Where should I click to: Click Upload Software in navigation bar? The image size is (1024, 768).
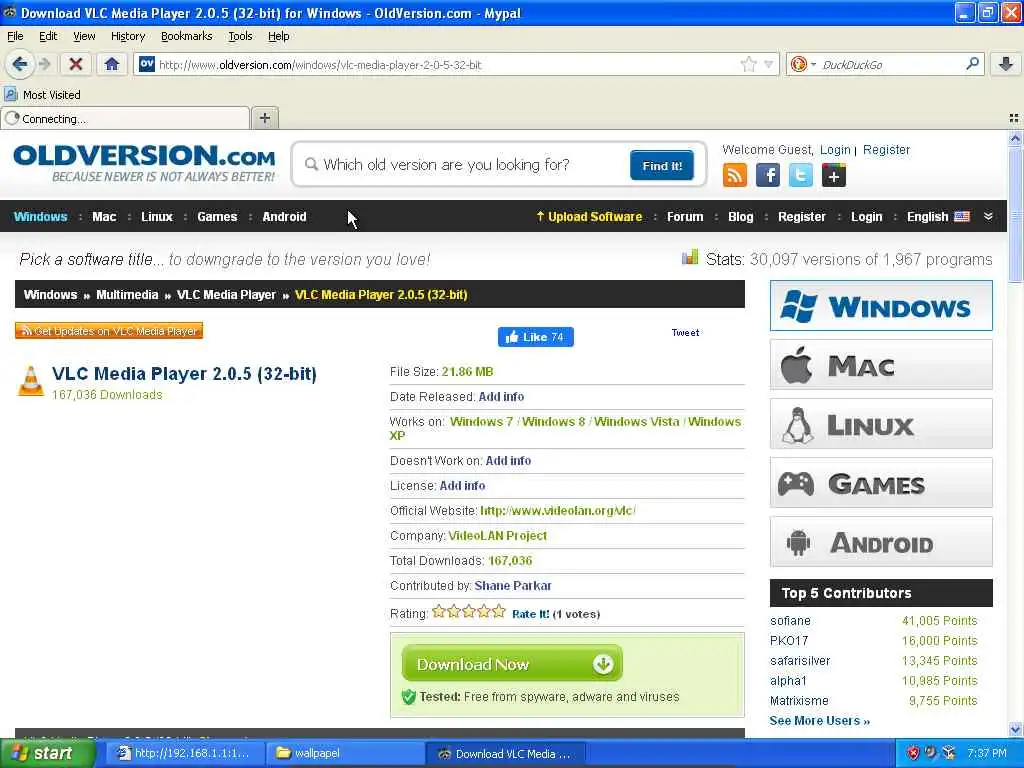589,216
